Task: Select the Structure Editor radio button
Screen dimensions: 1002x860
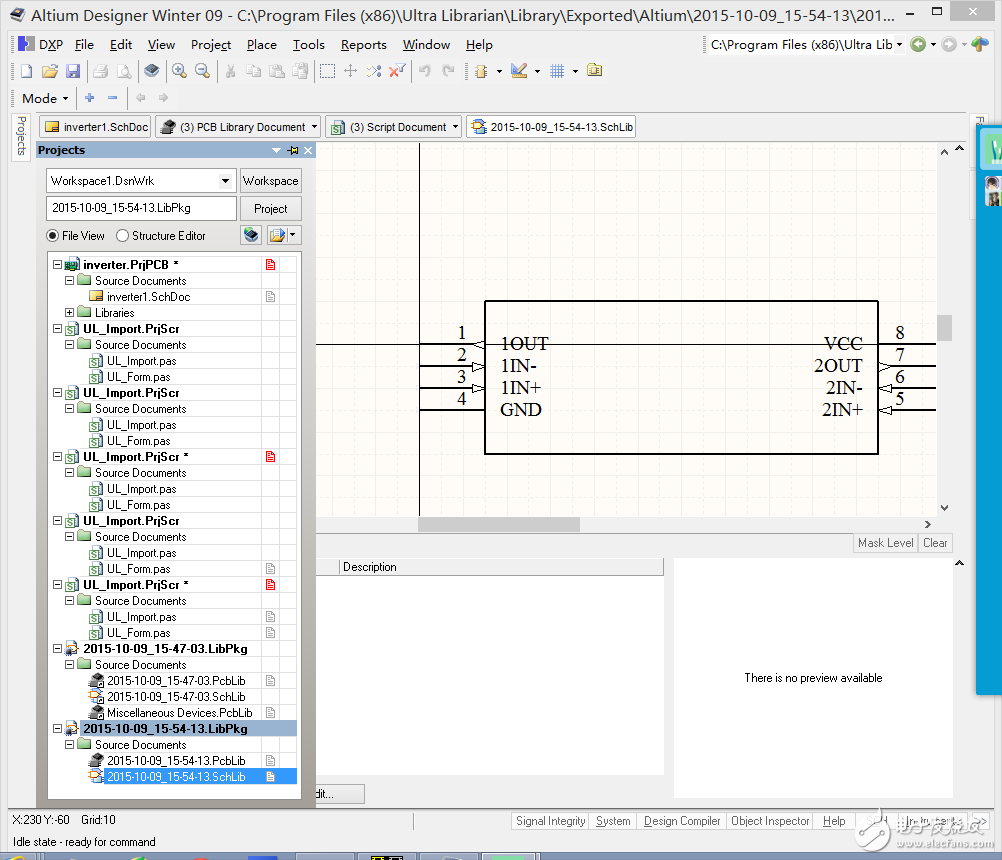Action: click(122, 236)
